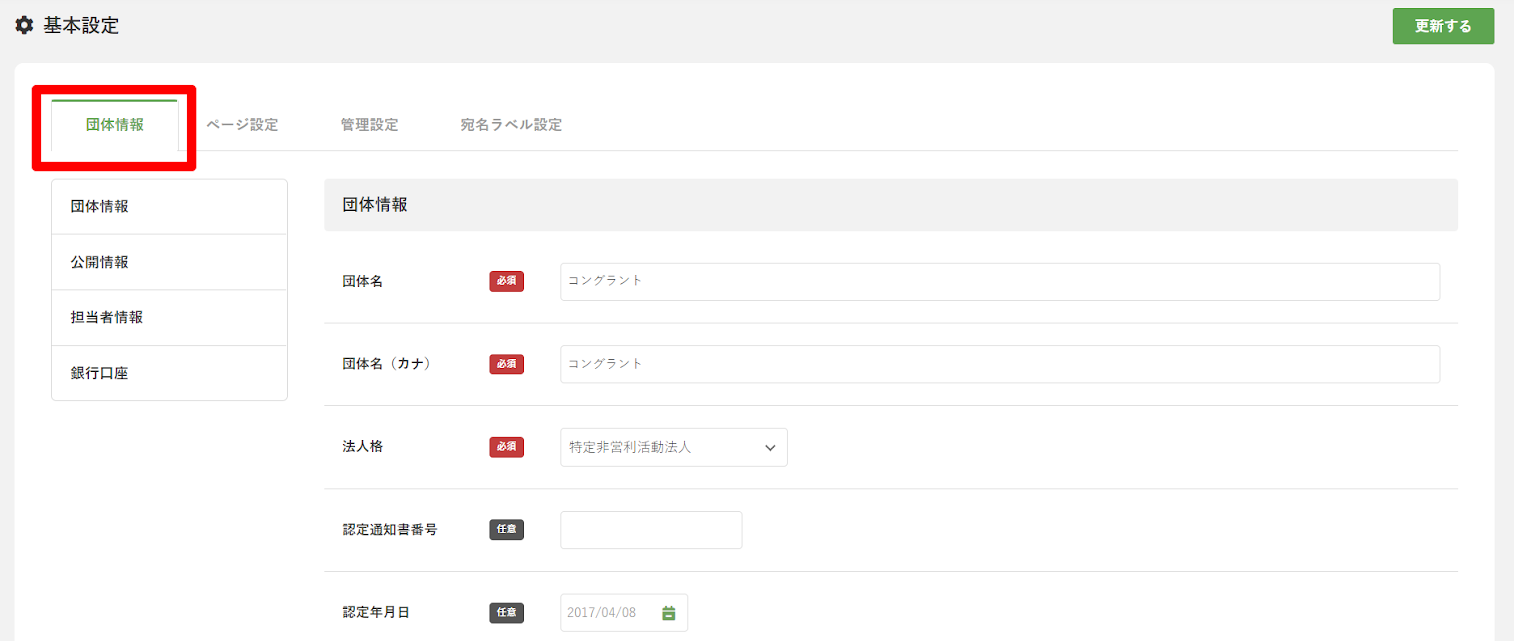The height and width of the screenshot is (641, 1514).
Task: Open the 管理設定 tab
Action: coord(369,125)
